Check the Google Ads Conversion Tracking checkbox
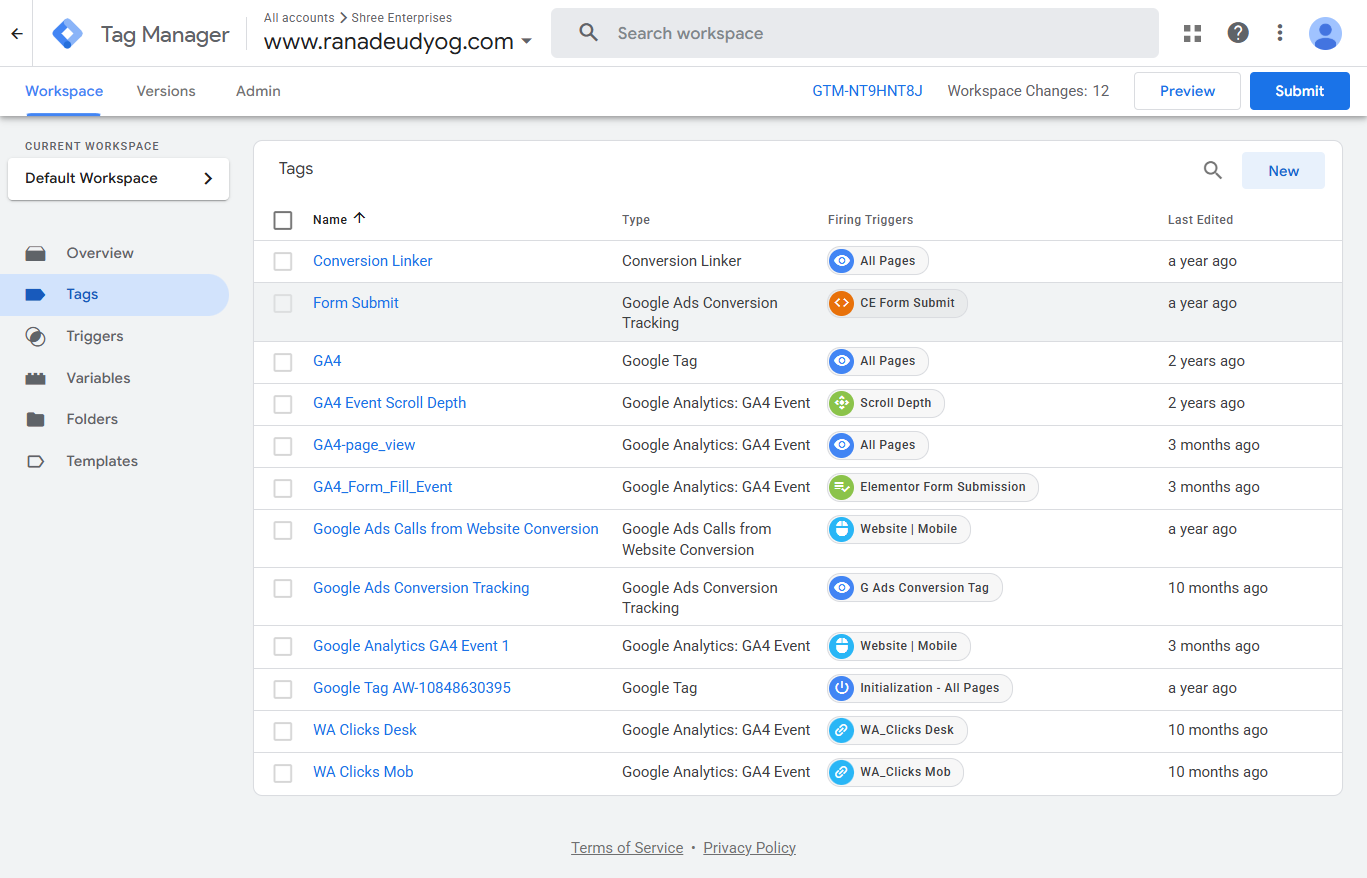1367x878 pixels. pyautogui.click(x=283, y=588)
